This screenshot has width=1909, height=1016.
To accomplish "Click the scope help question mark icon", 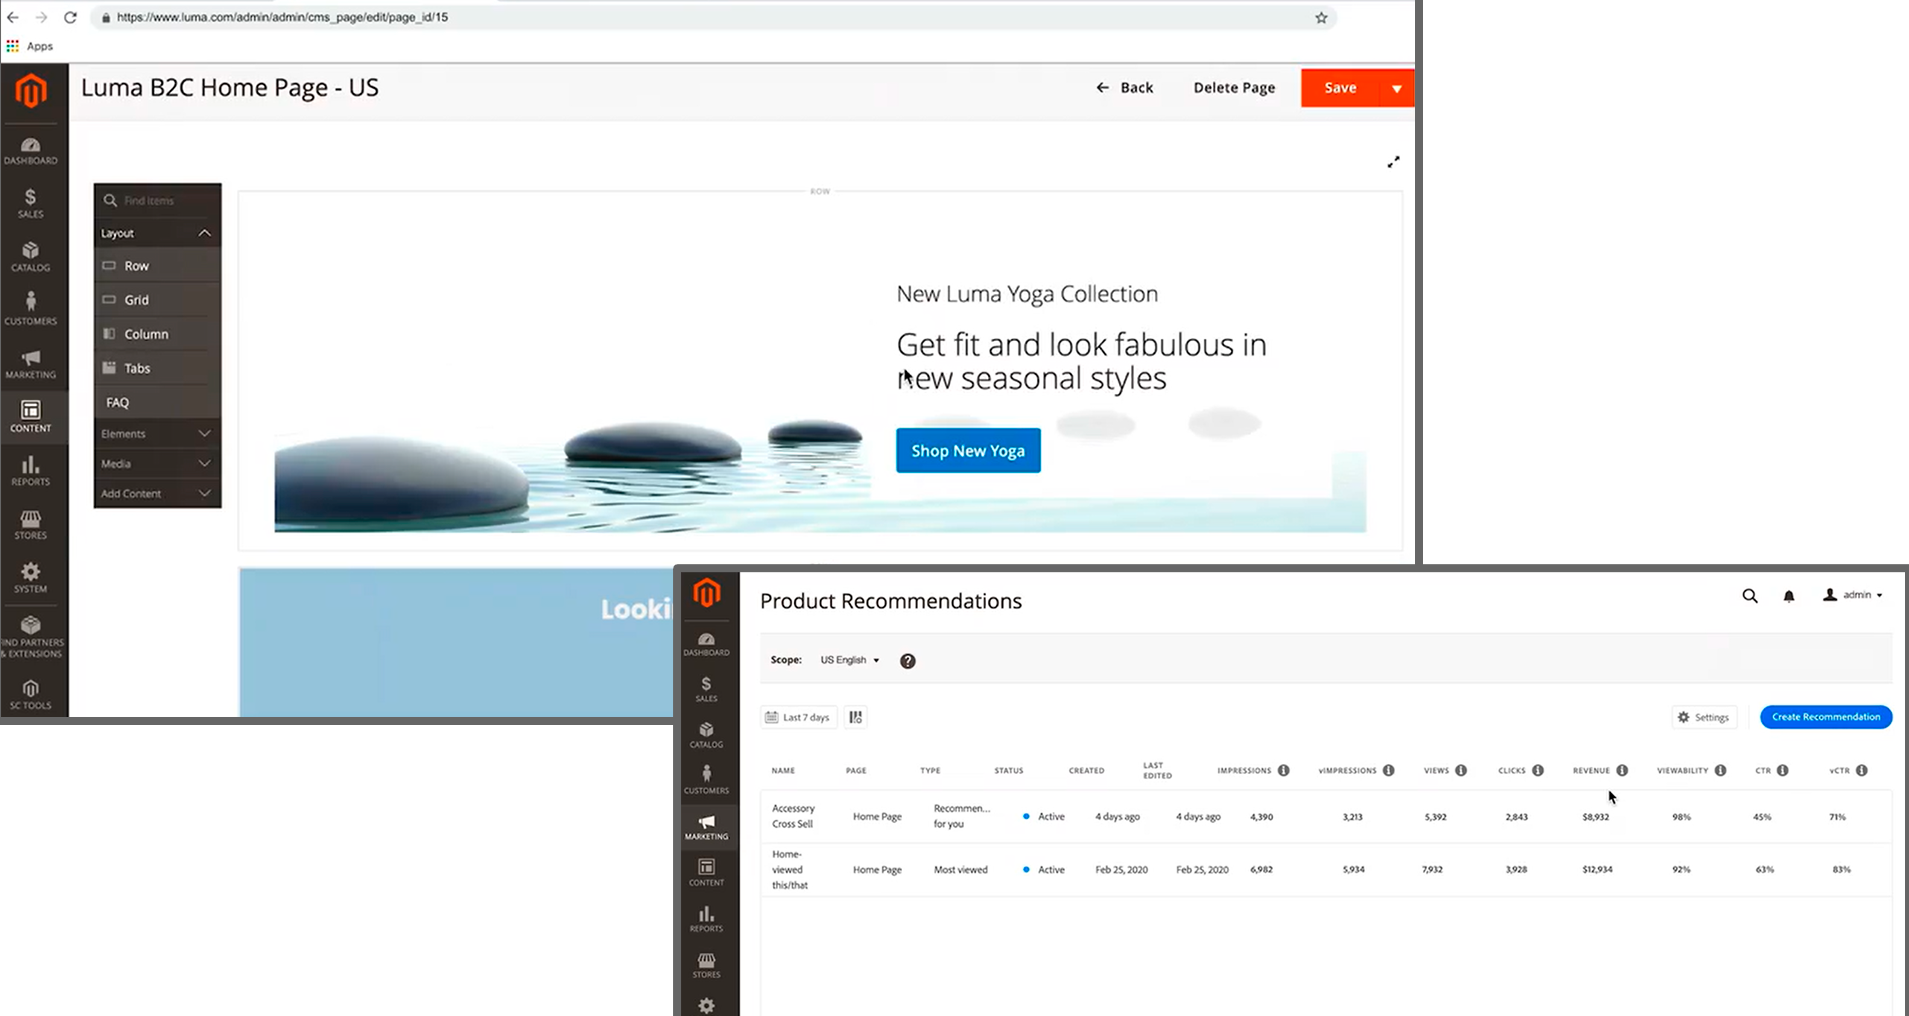I will coord(908,661).
